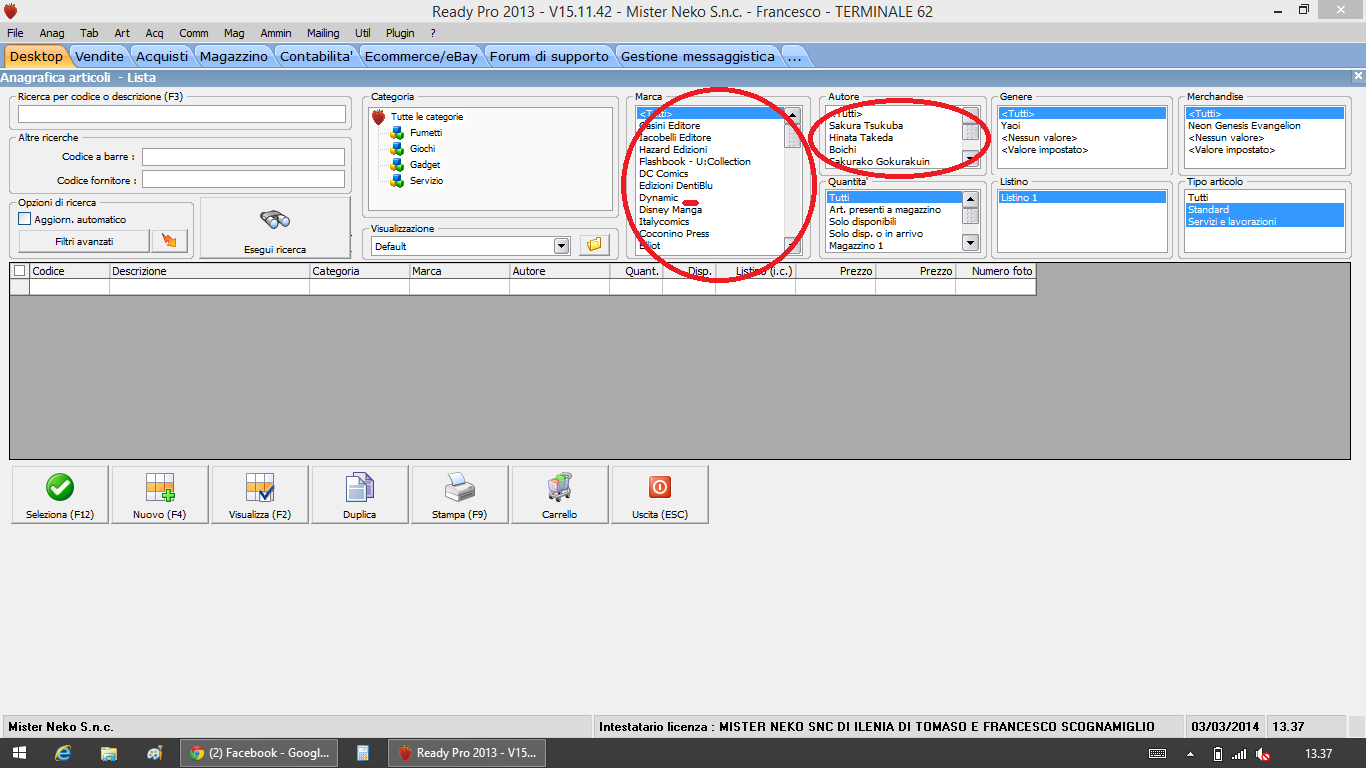Switch to Vendite tab
The width and height of the screenshot is (1366, 768).
pyautogui.click(x=100, y=57)
